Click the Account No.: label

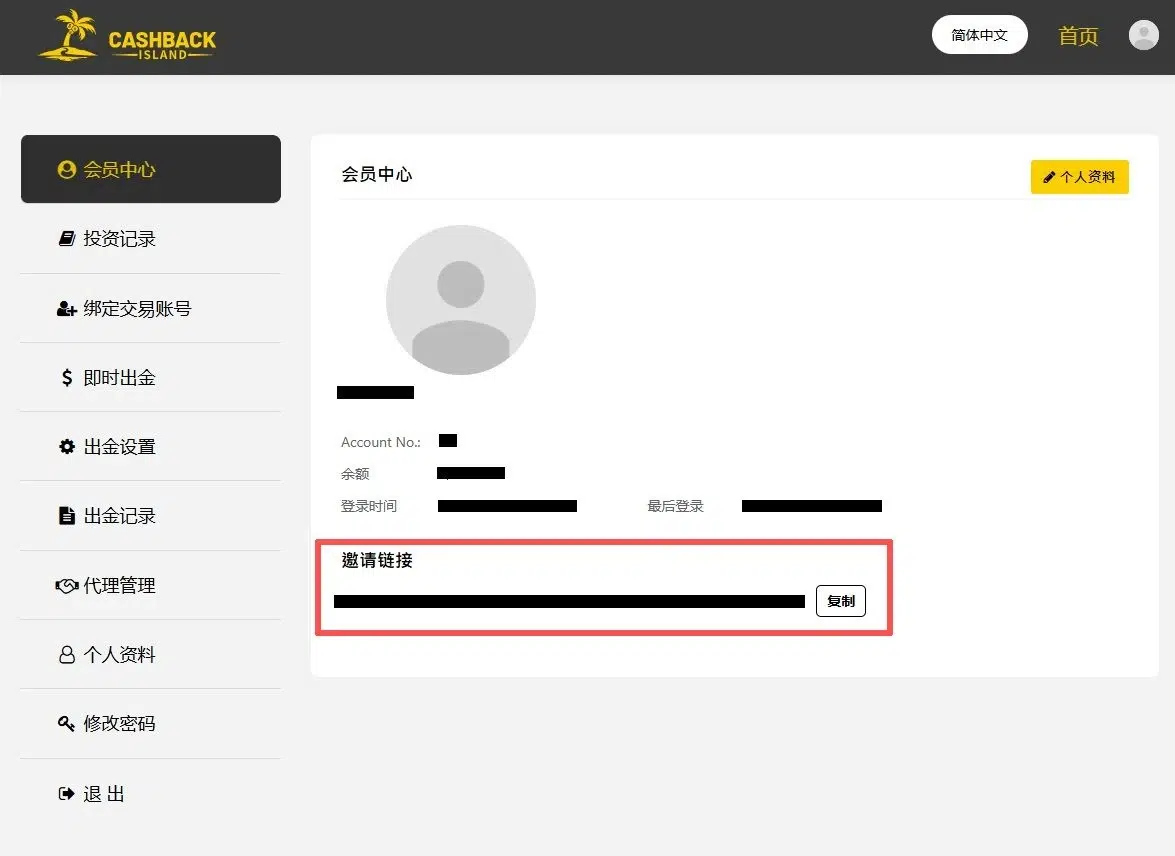[x=381, y=442]
